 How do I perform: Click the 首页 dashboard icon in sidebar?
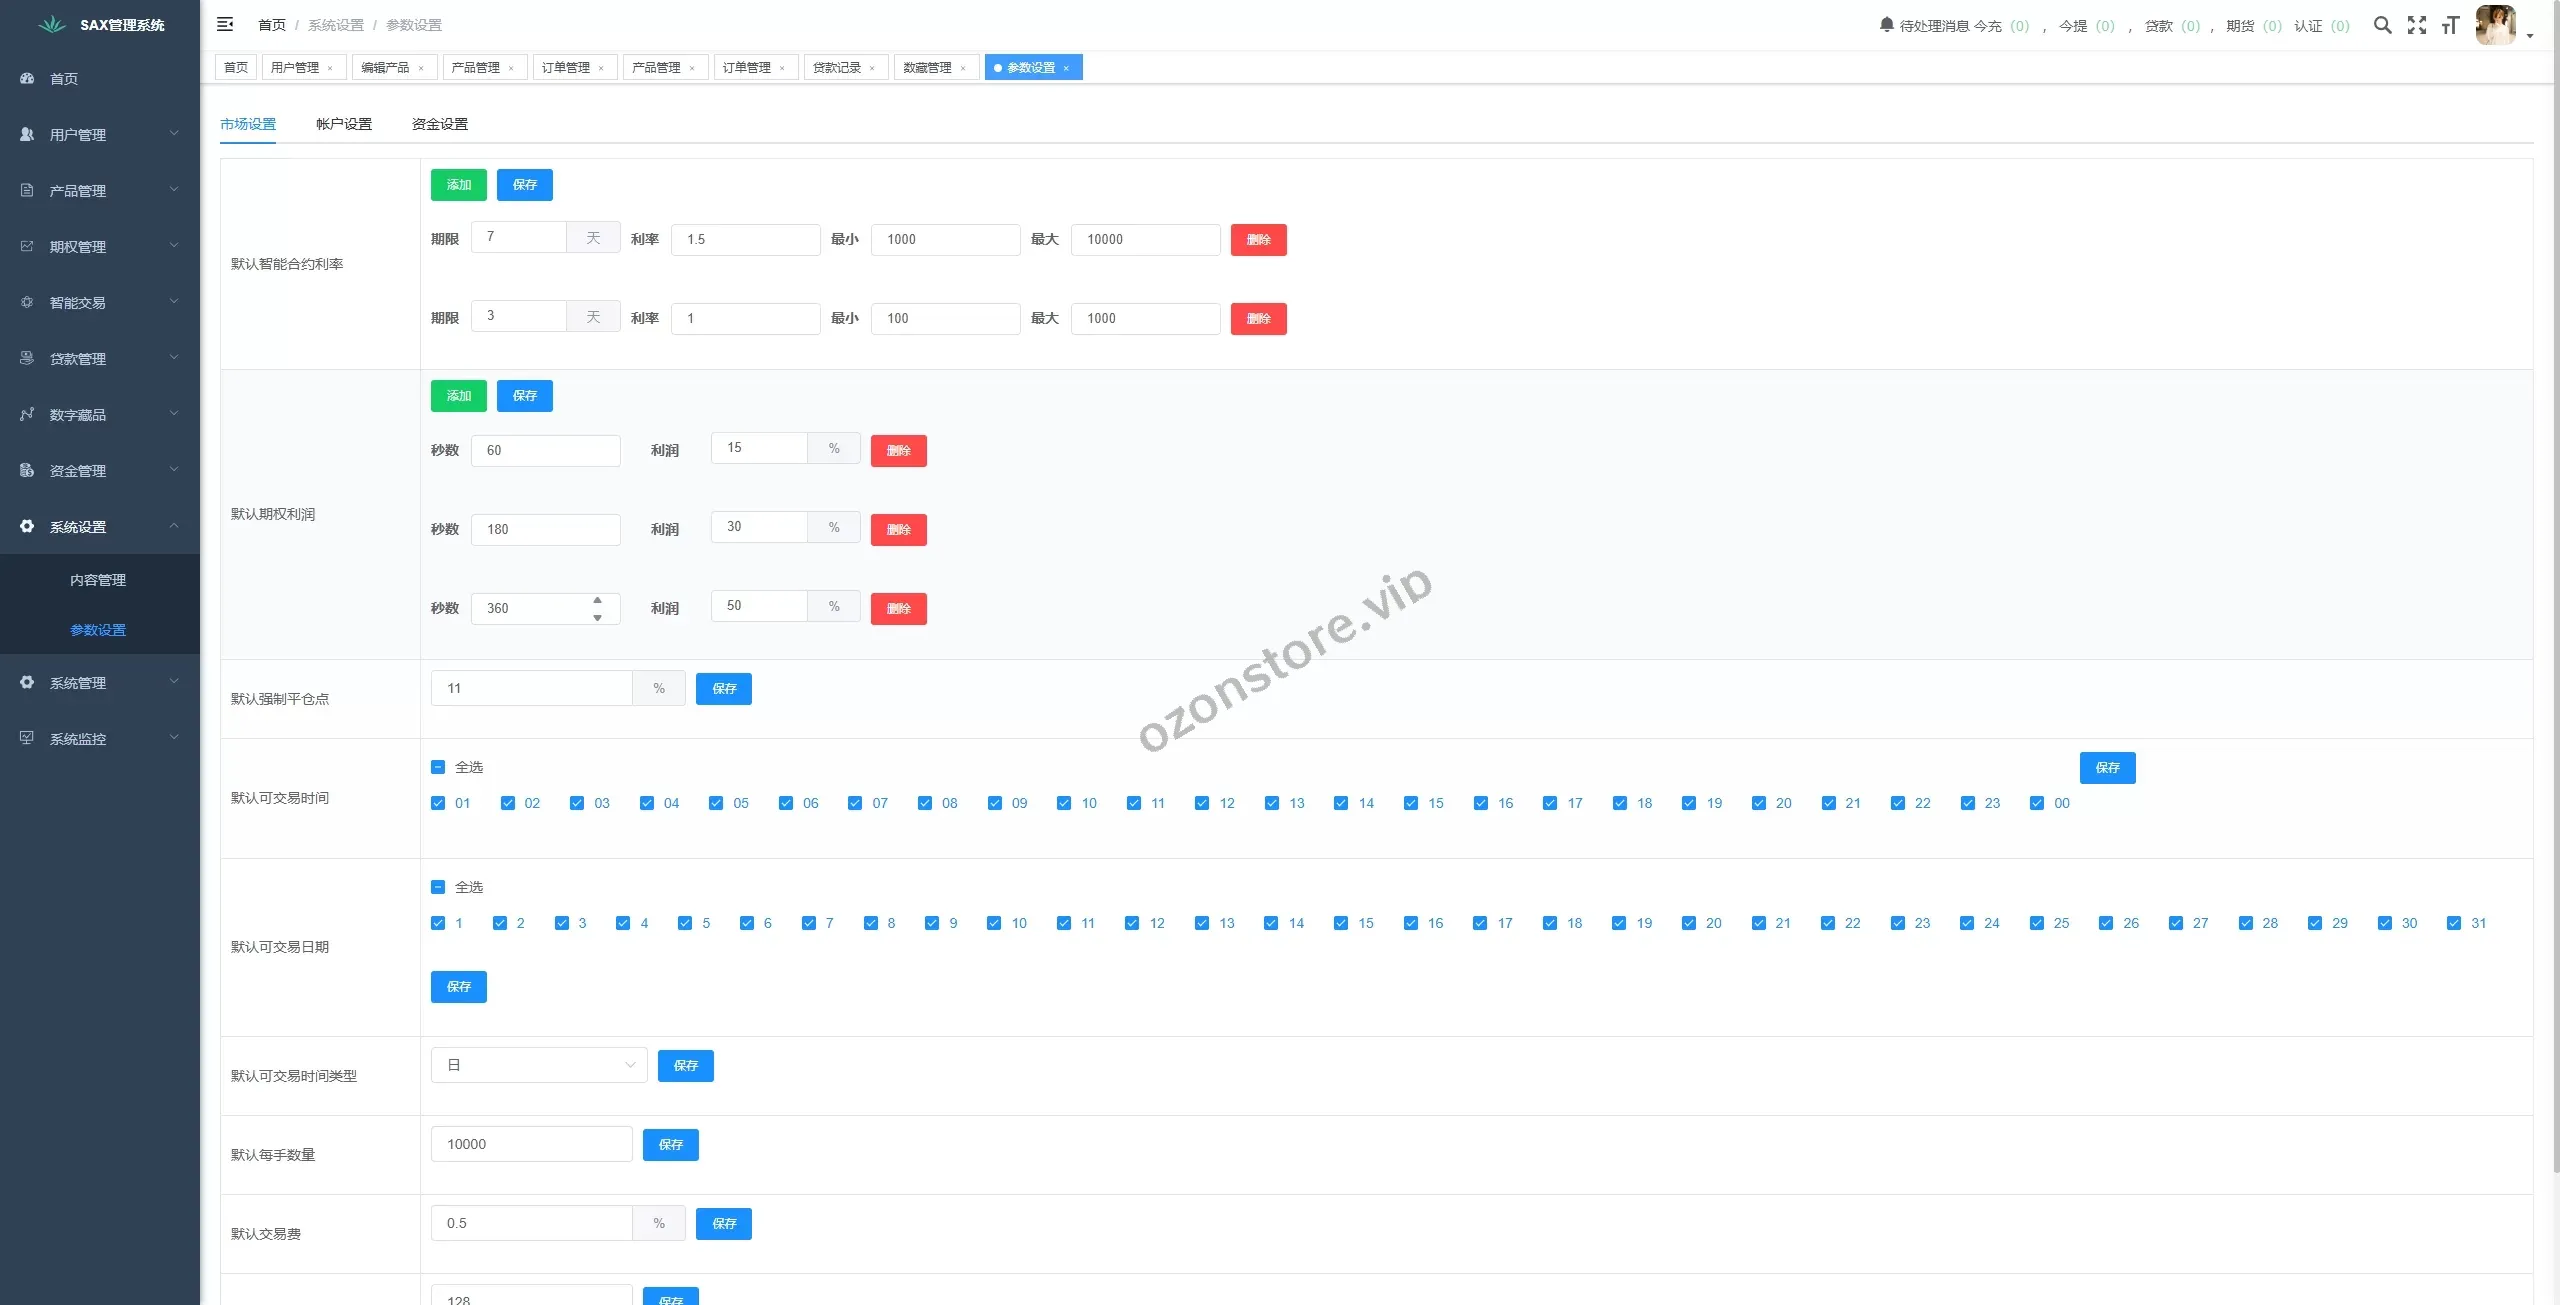pos(27,78)
